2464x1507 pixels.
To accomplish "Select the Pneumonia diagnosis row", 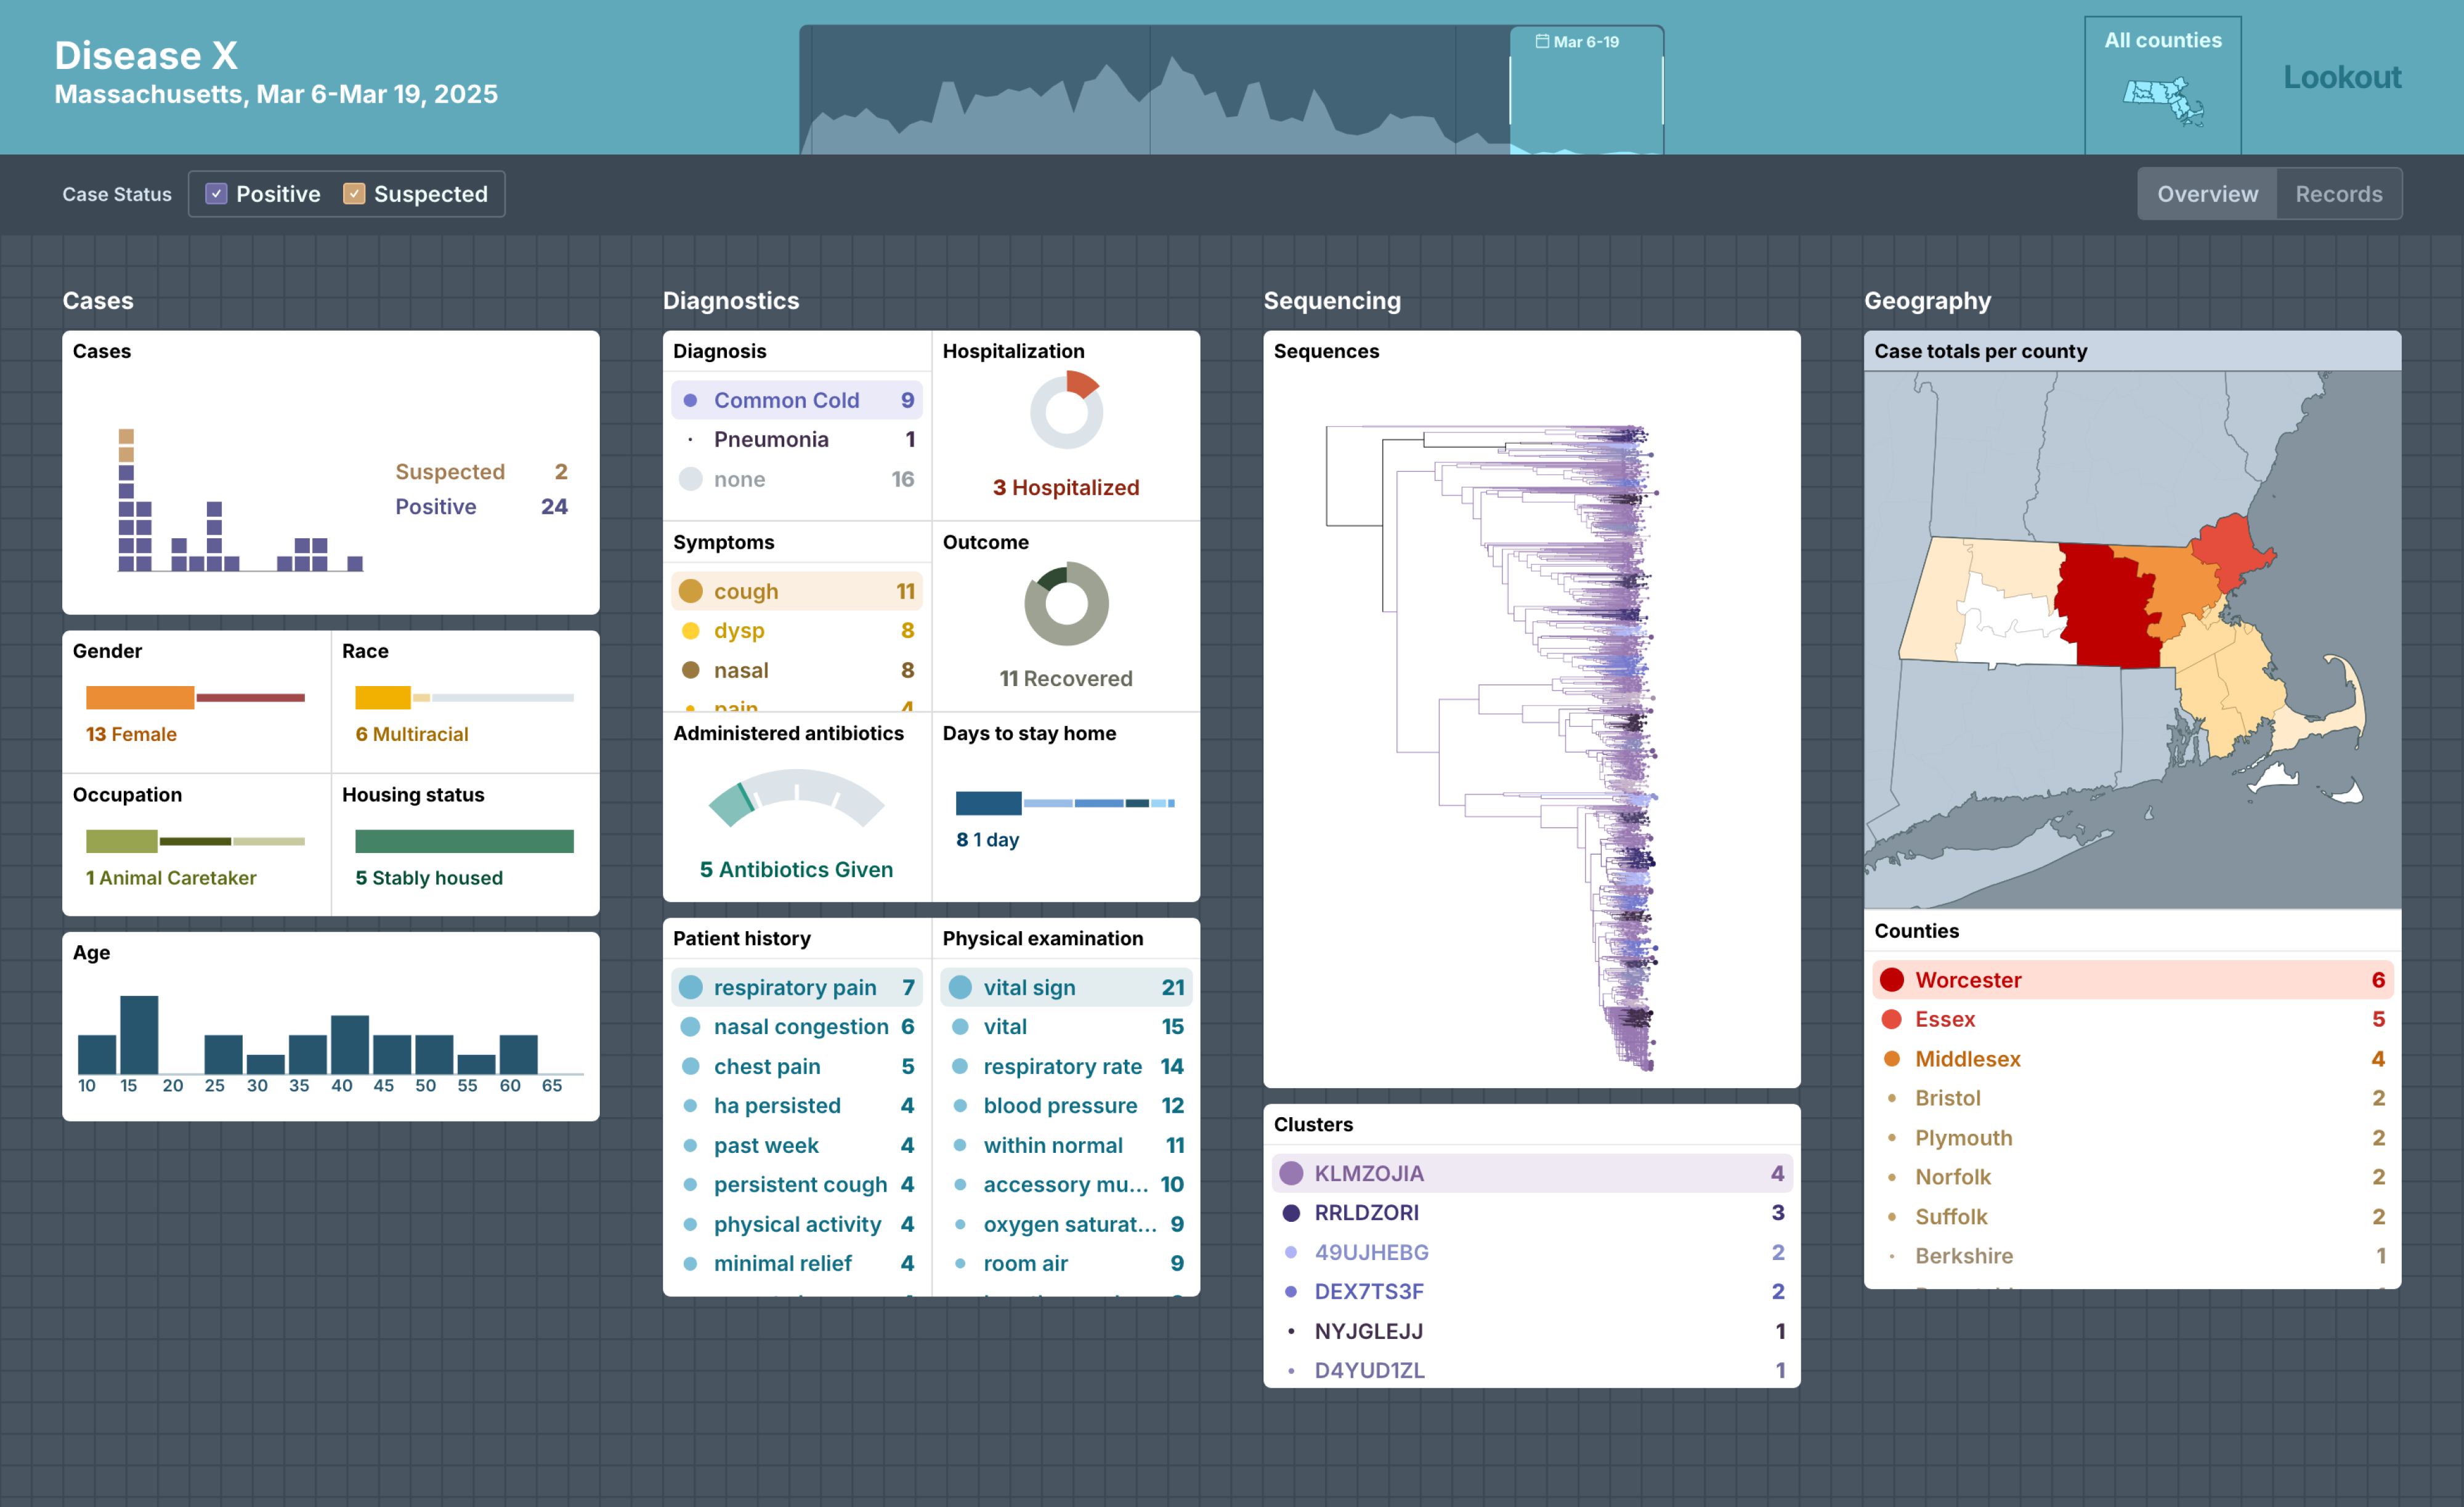I will pos(797,439).
